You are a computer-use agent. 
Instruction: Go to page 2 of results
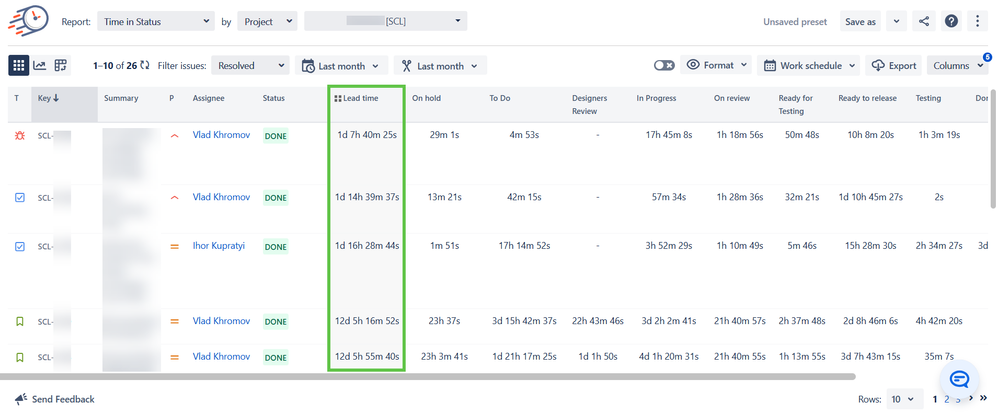point(946,399)
